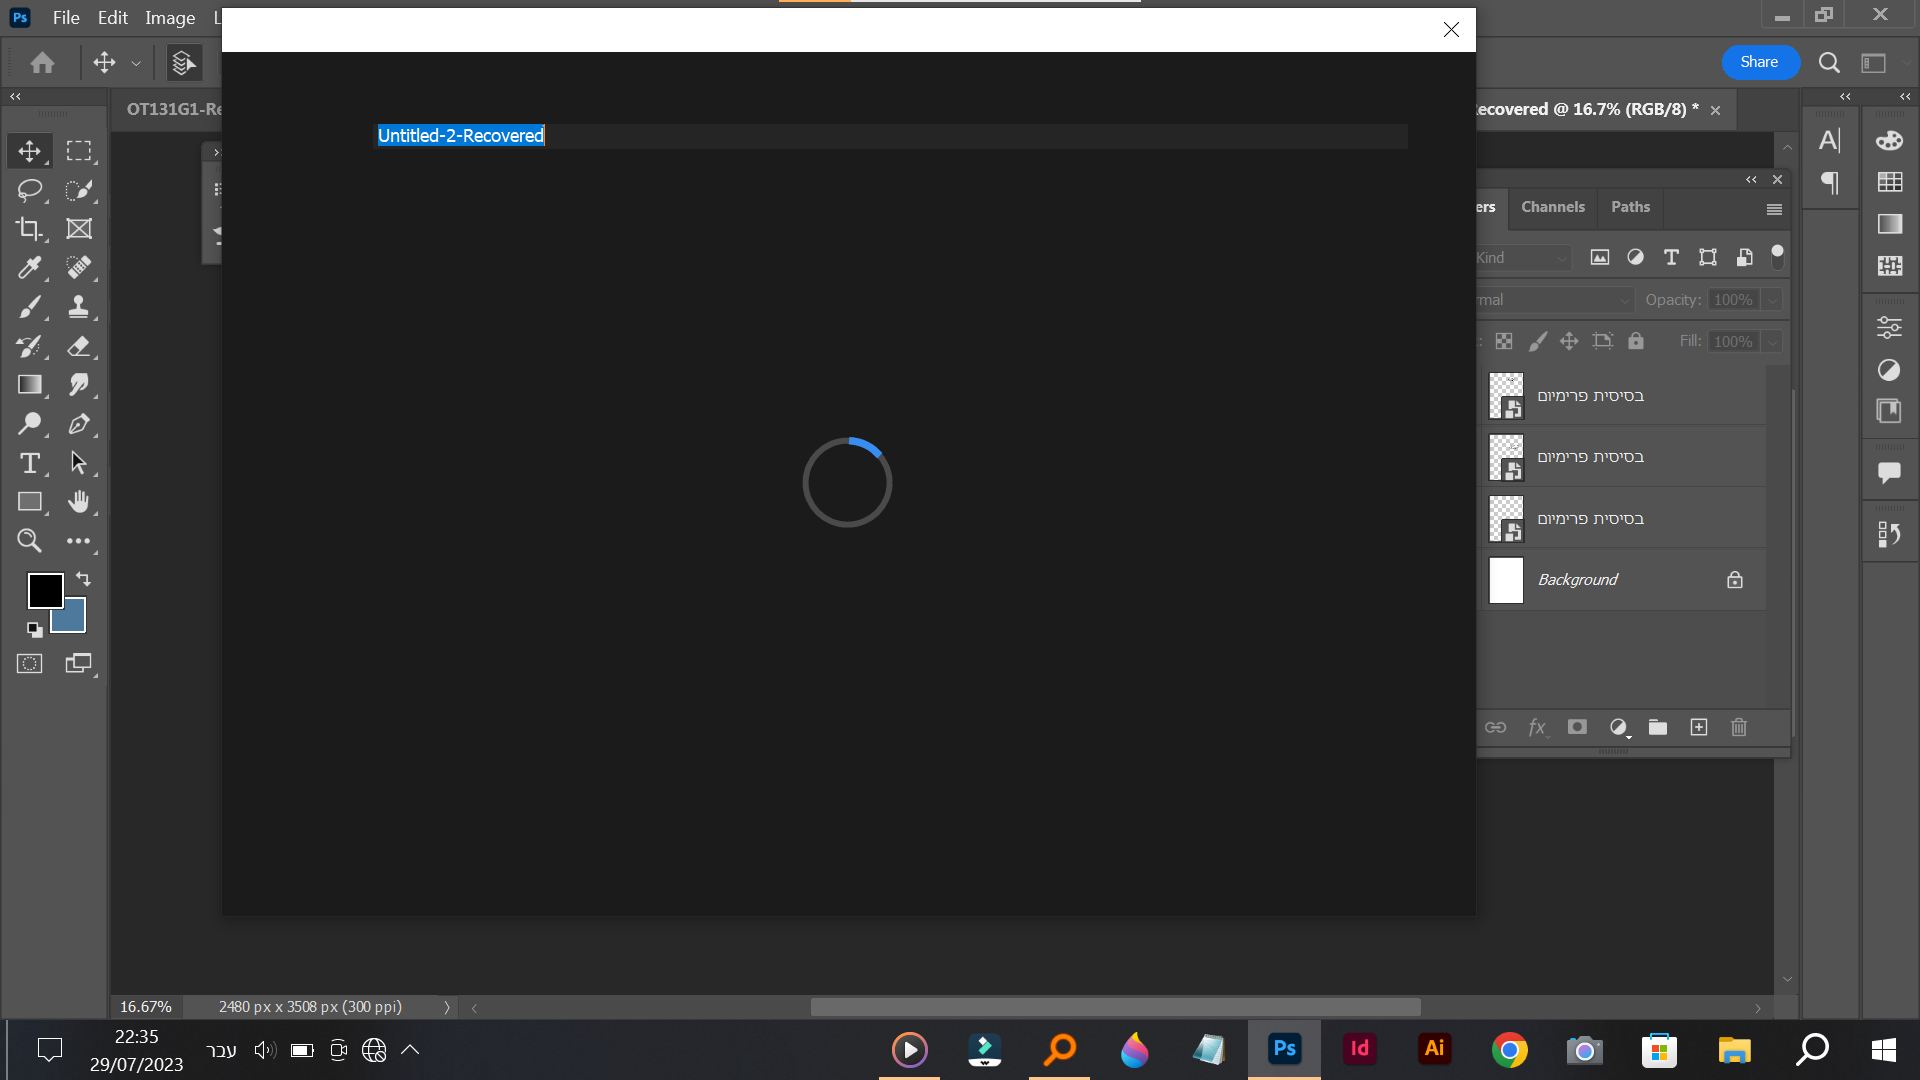Select the Frame tool

click(x=79, y=229)
